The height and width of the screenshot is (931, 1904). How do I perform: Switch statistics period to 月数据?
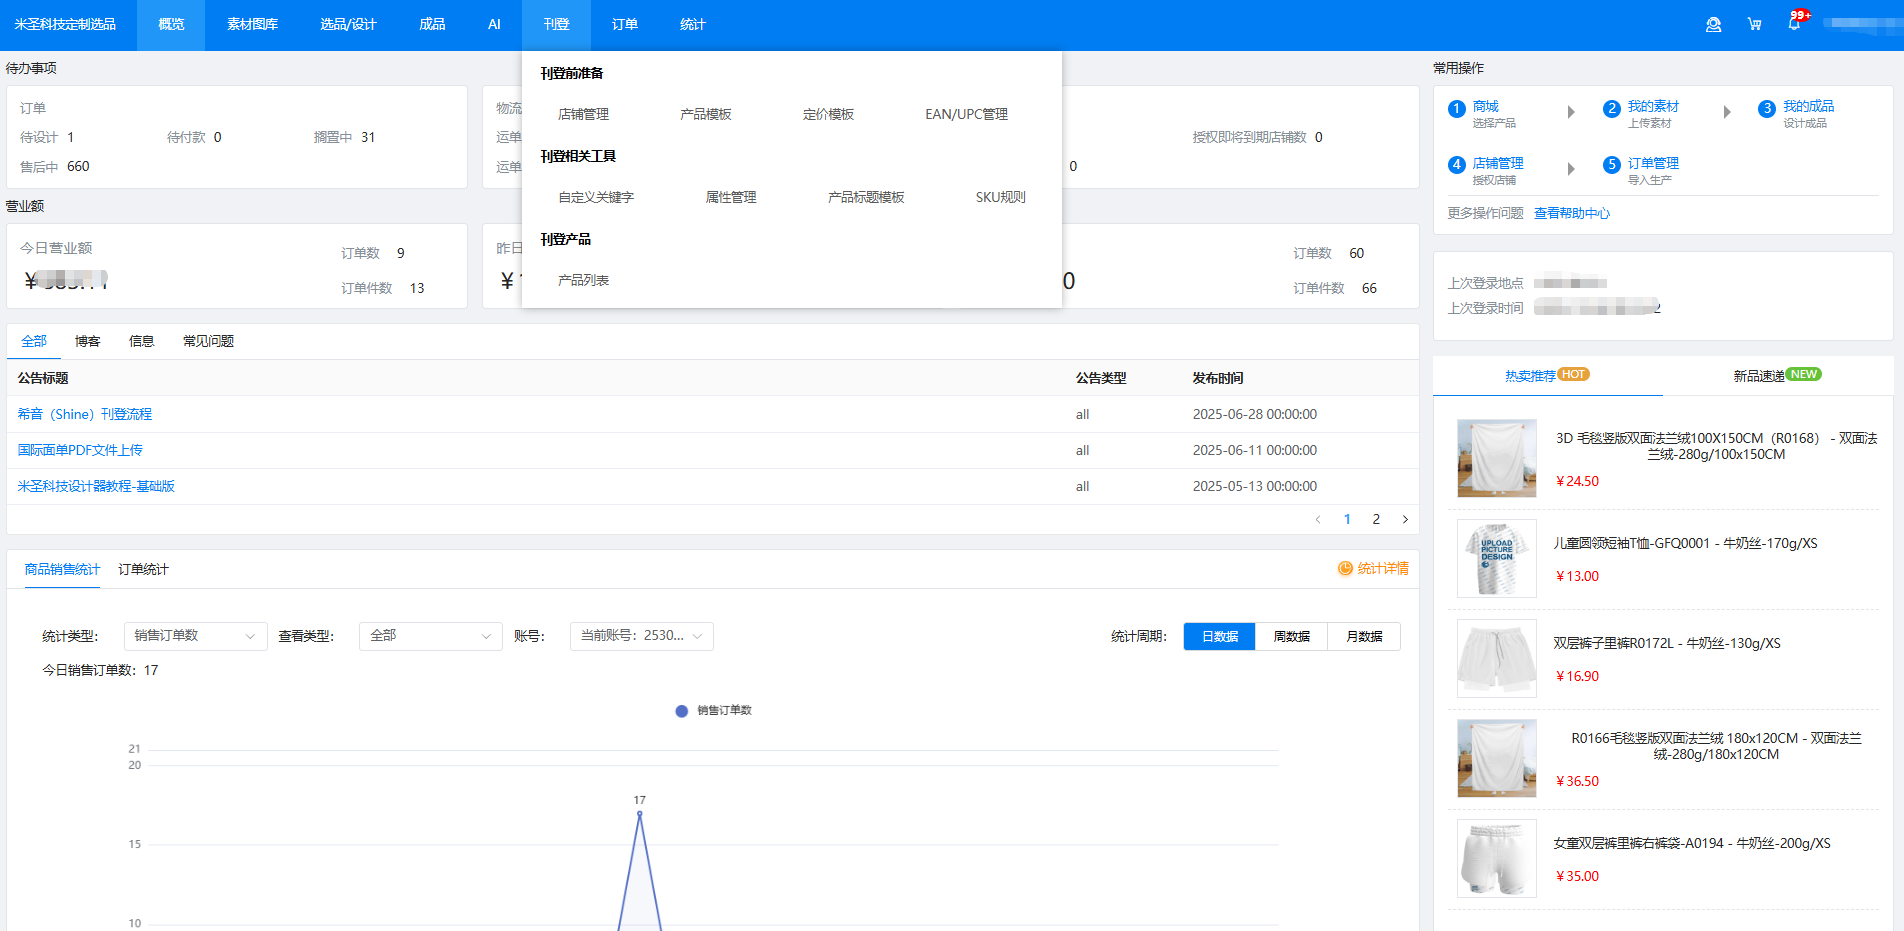[1363, 637]
